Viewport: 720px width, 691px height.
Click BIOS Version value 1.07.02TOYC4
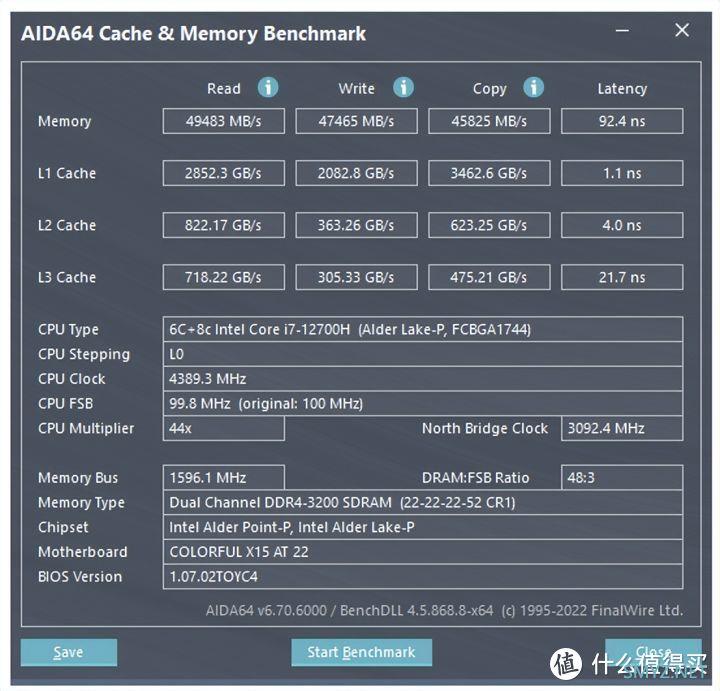click(x=423, y=577)
